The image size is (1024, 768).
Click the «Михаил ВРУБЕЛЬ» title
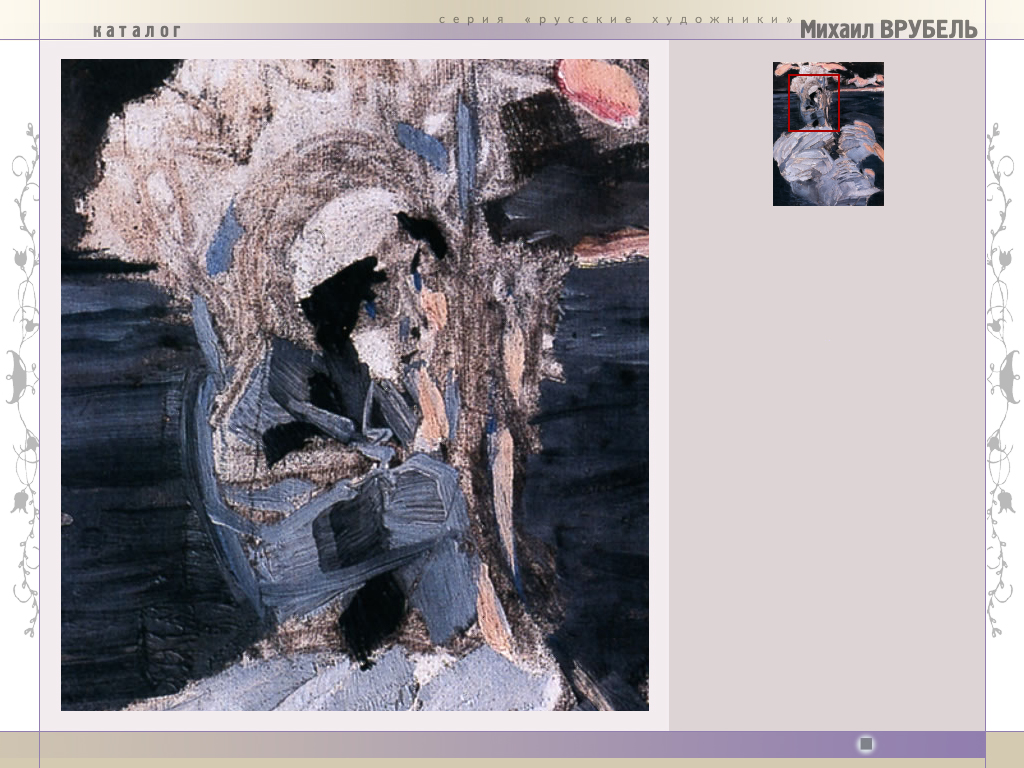point(888,30)
